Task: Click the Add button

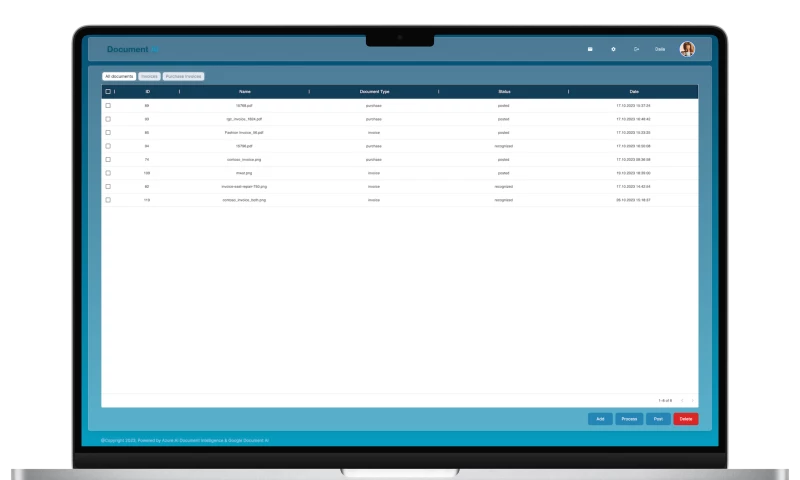Action: 600,419
